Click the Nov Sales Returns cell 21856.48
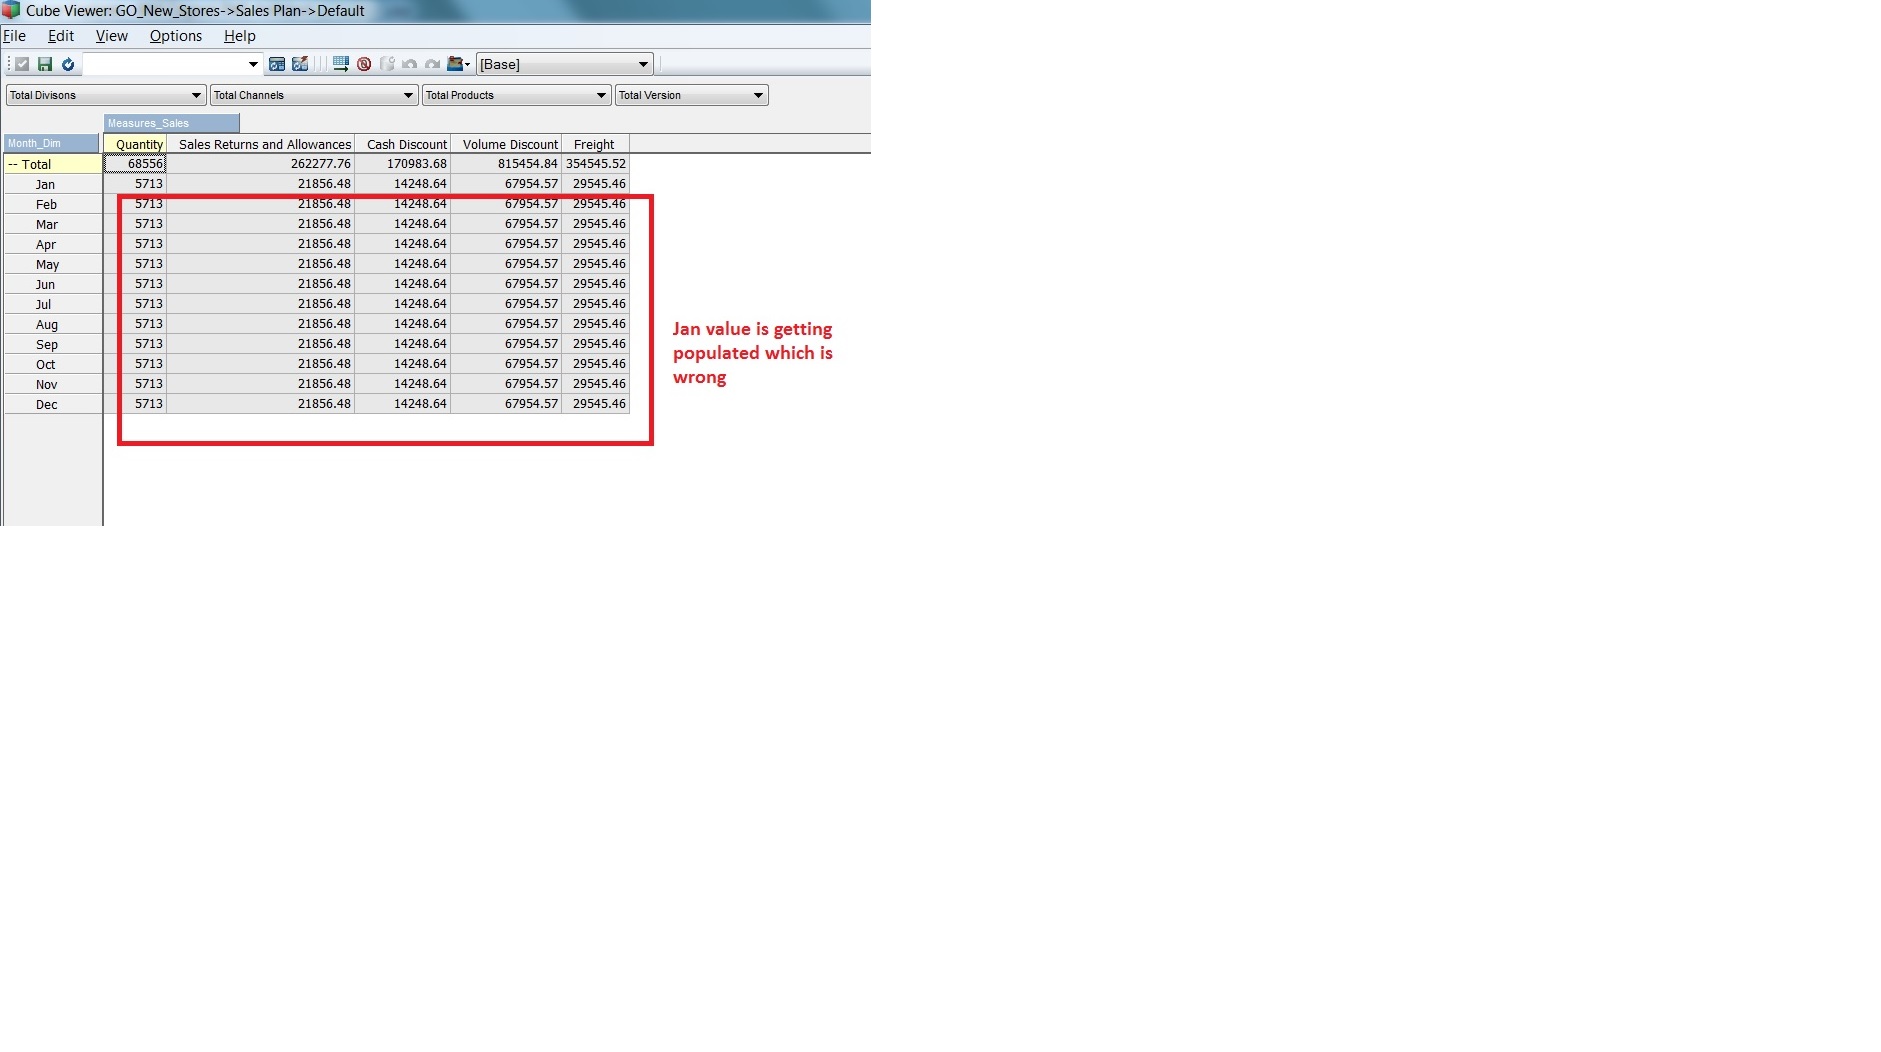1881x1052 pixels. tap(260, 384)
